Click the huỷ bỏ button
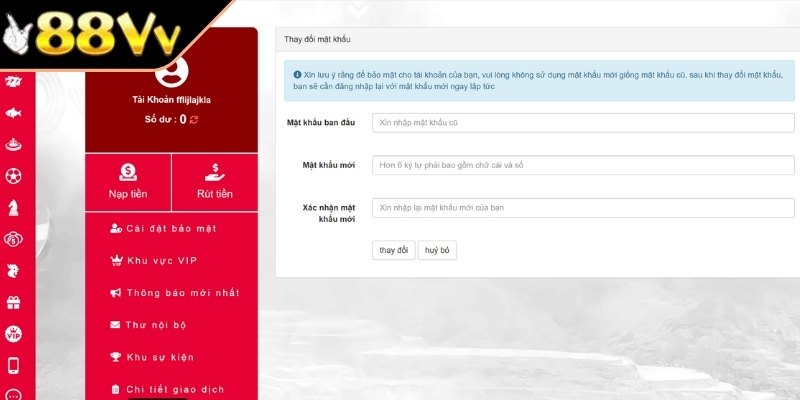The height and width of the screenshot is (400, 800). click(437, 250)
